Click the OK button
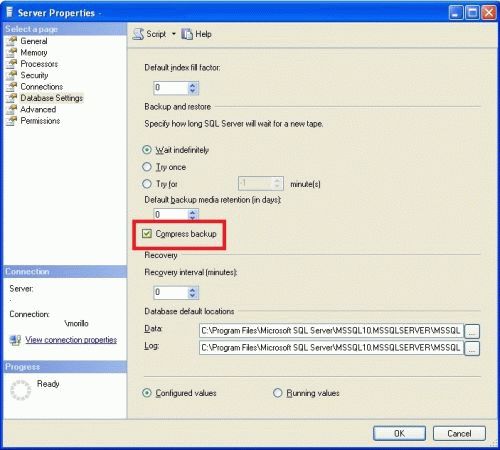This screenshot has width=500, height=450. coord(399,434)
